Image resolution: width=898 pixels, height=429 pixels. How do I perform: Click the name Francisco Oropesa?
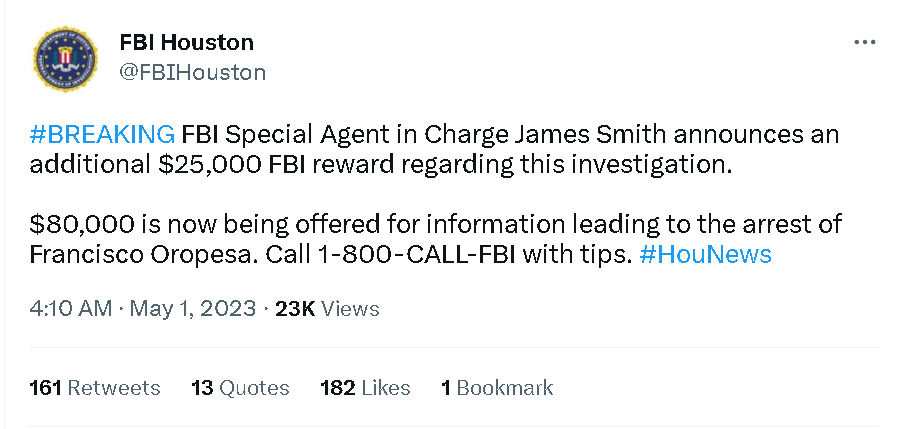tap(144, 254)
